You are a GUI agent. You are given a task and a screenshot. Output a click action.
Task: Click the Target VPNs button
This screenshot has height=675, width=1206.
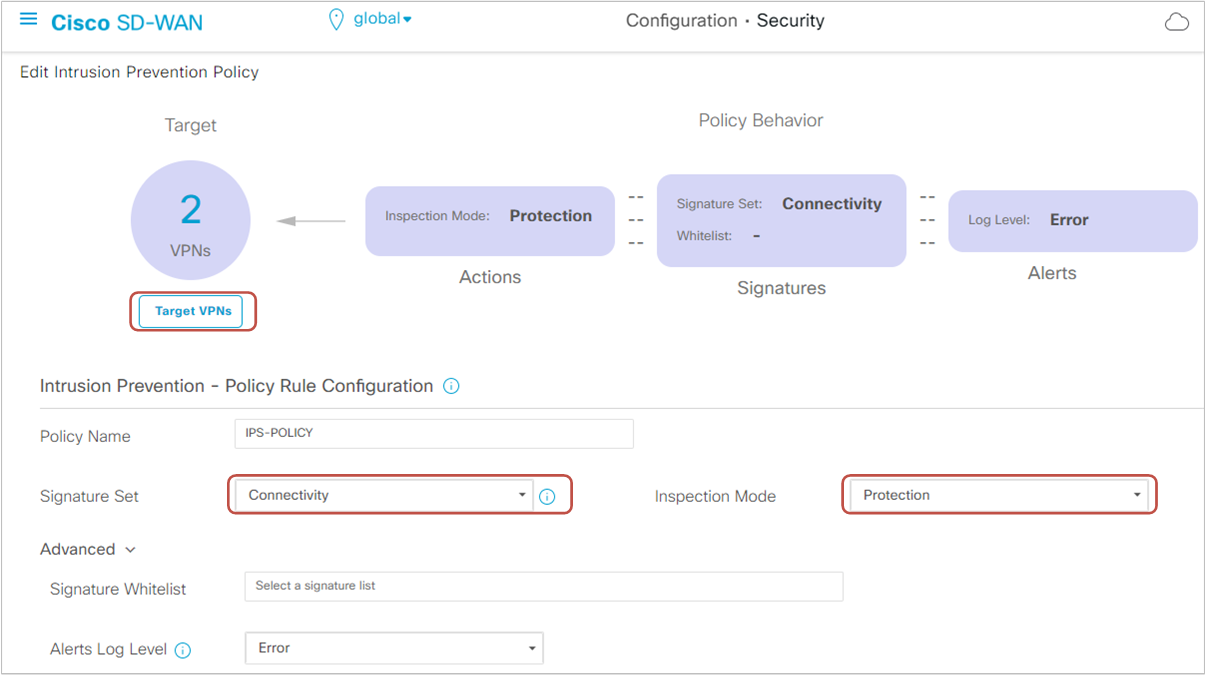click(191, 311)
